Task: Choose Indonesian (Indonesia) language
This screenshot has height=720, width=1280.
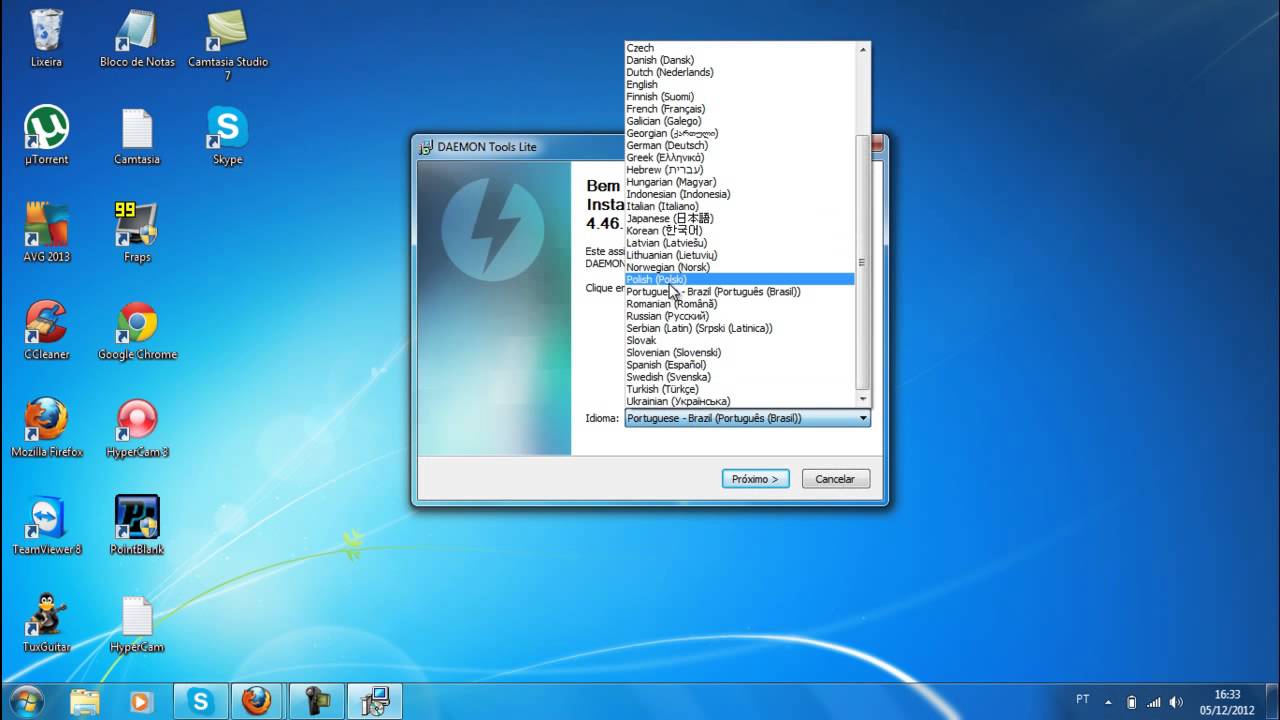Action: click(x=740, y=194)
